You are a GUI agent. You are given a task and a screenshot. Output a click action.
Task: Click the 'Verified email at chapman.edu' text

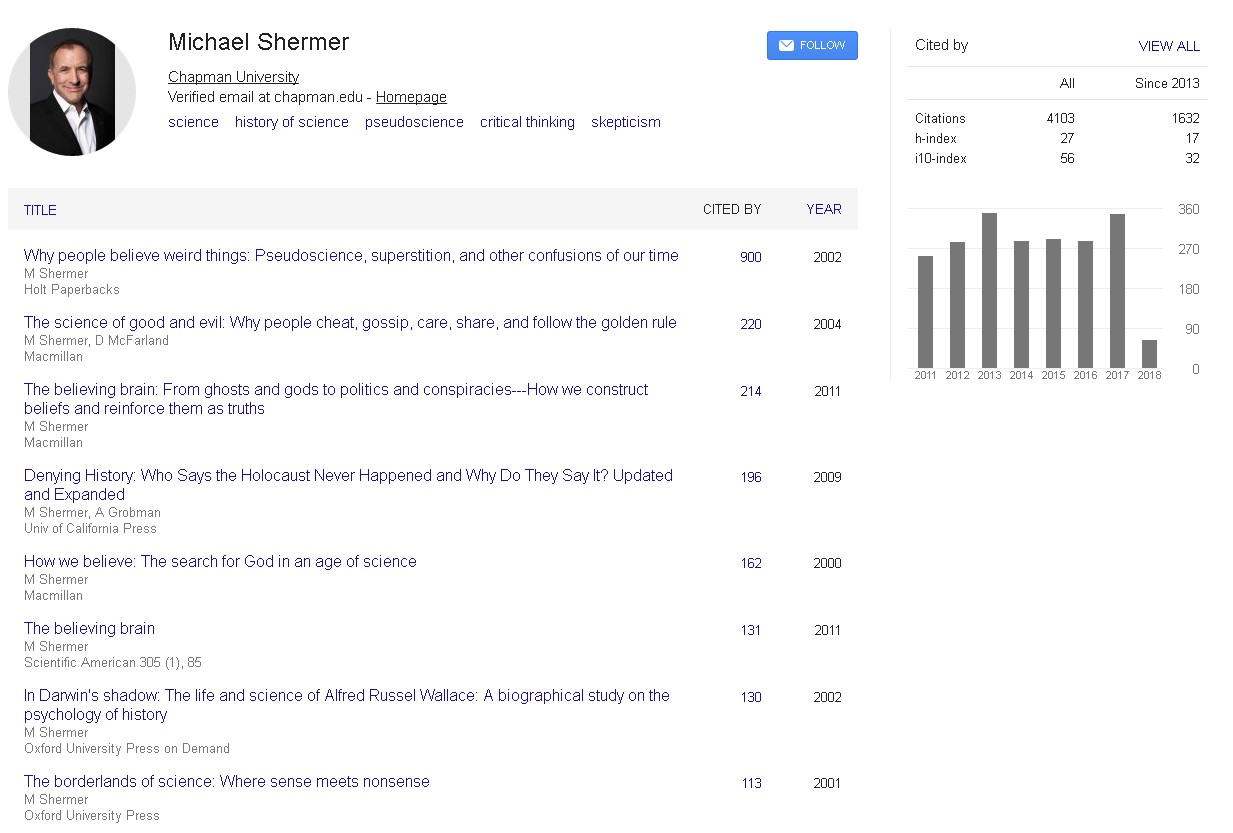[x=265, y=97]
